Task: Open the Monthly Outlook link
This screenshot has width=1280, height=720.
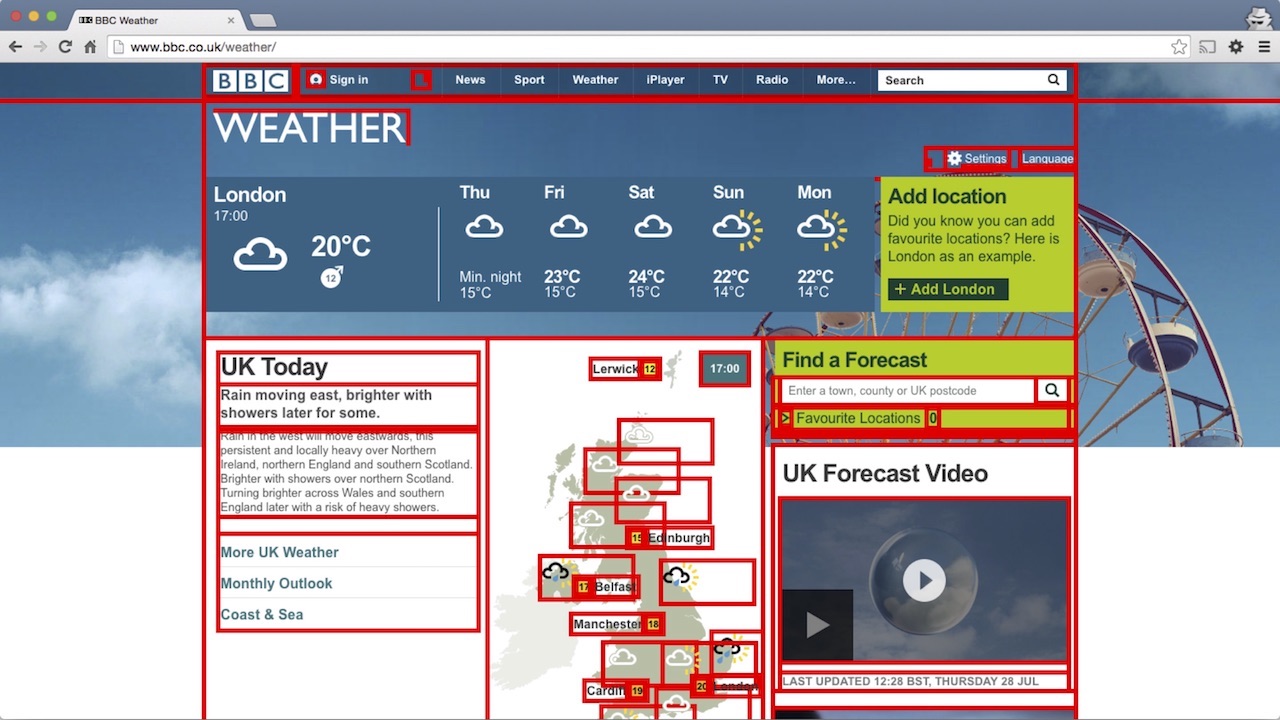Action: point(276,583)
